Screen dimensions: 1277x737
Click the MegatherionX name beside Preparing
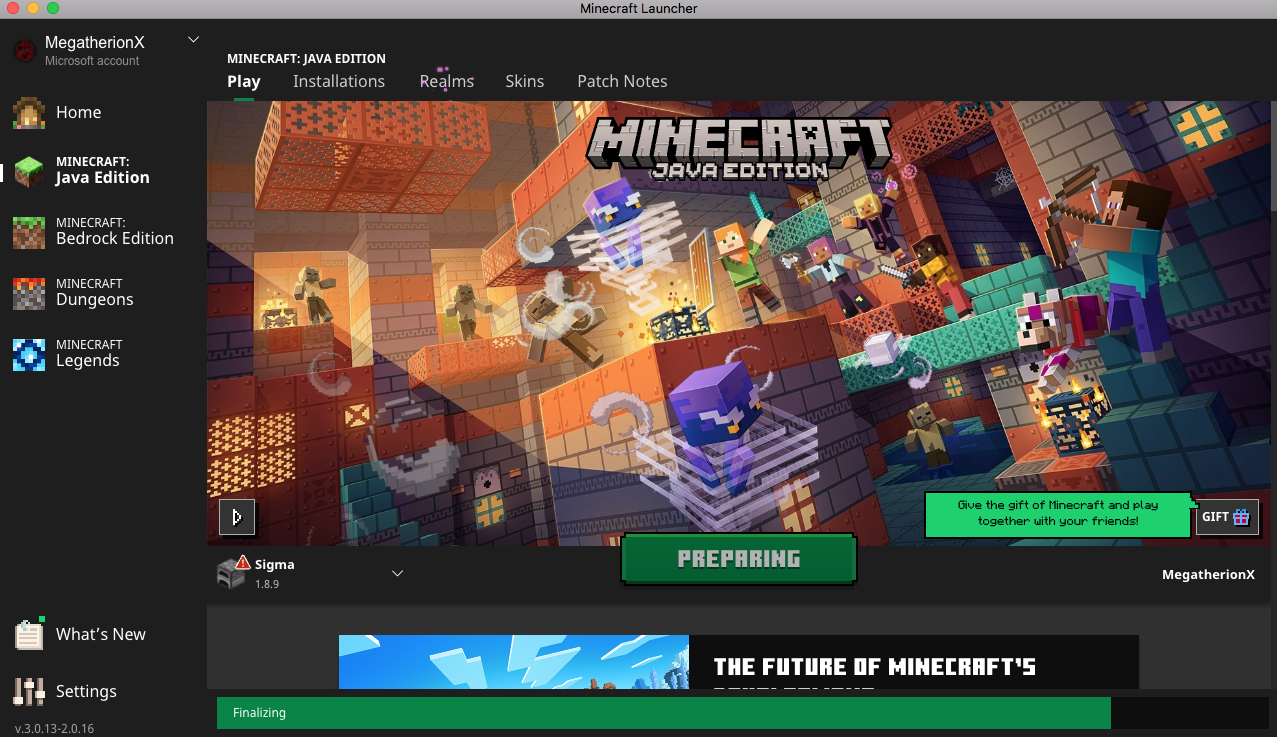click(1208, 575)
